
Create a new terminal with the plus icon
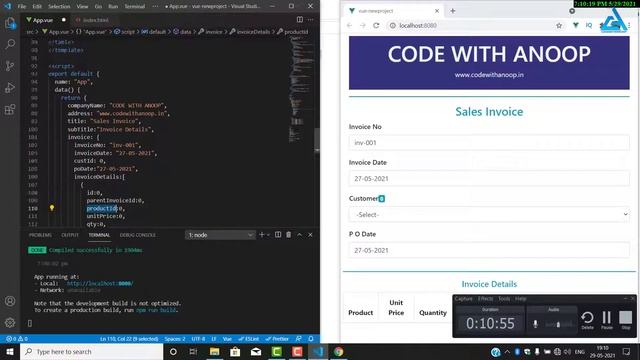(262, 235)
